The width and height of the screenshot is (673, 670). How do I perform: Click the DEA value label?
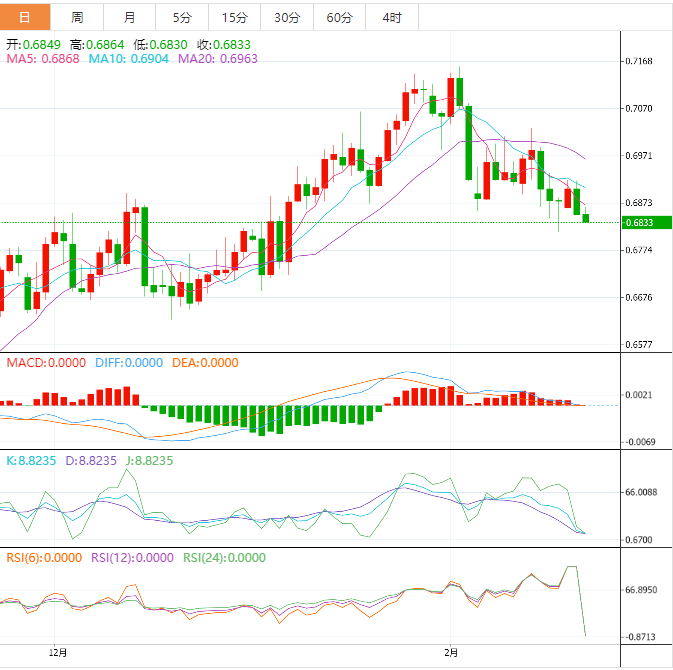pyautogui.click(x=204, y=363)
